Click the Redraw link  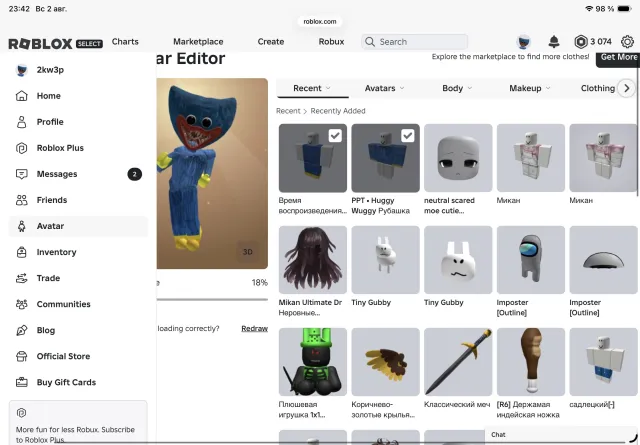tap(254, 329)
